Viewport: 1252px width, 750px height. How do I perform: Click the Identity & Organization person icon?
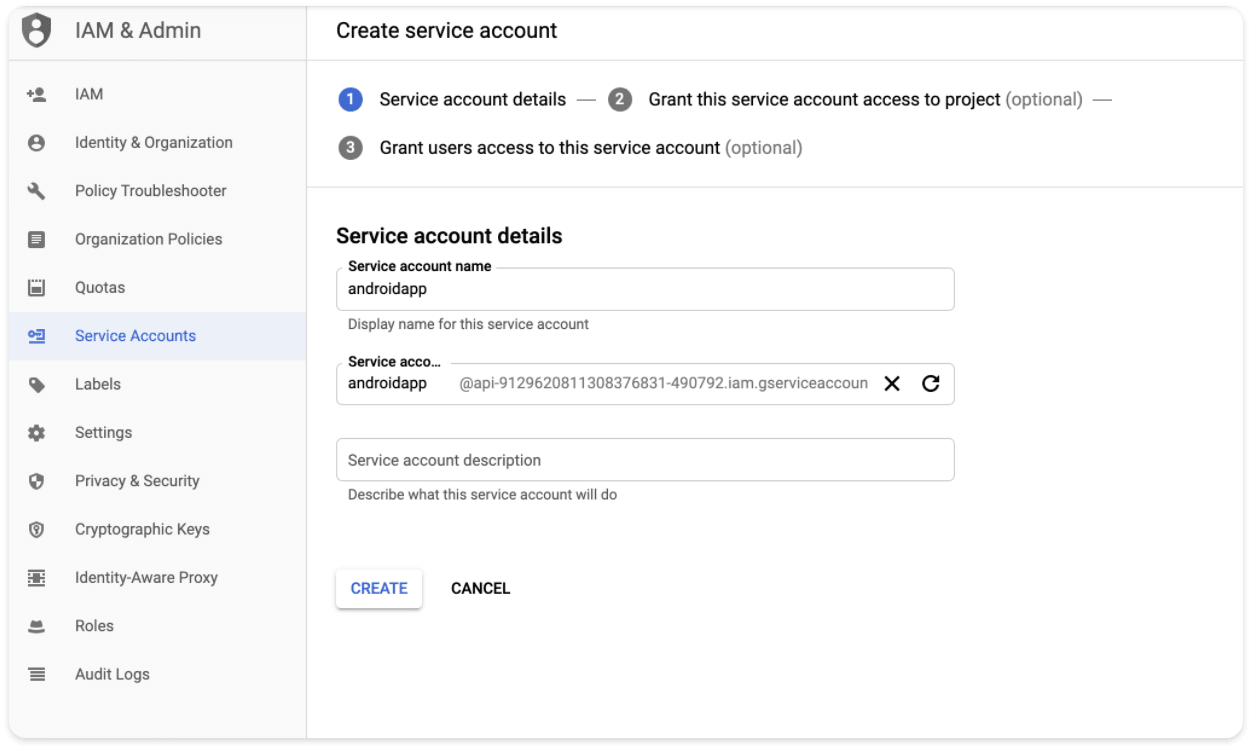coord(37,143)
